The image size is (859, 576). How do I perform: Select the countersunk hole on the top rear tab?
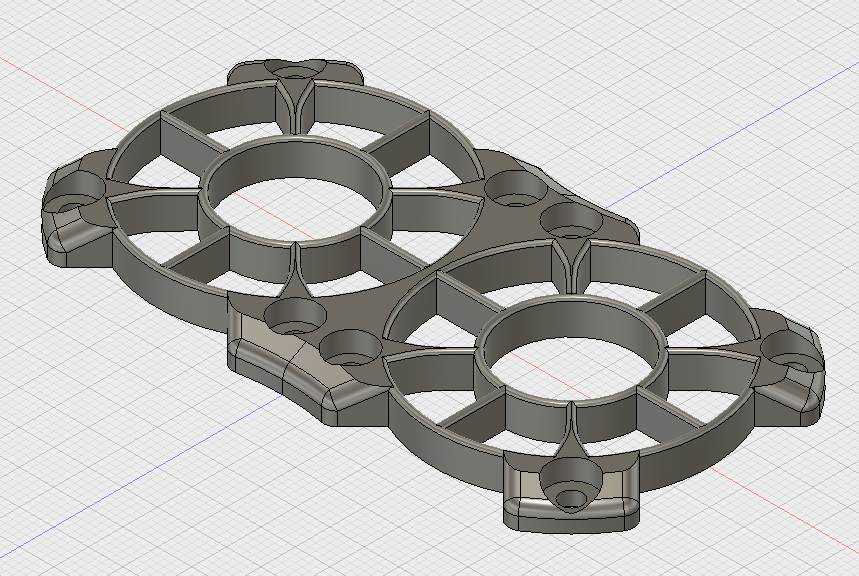296,70
